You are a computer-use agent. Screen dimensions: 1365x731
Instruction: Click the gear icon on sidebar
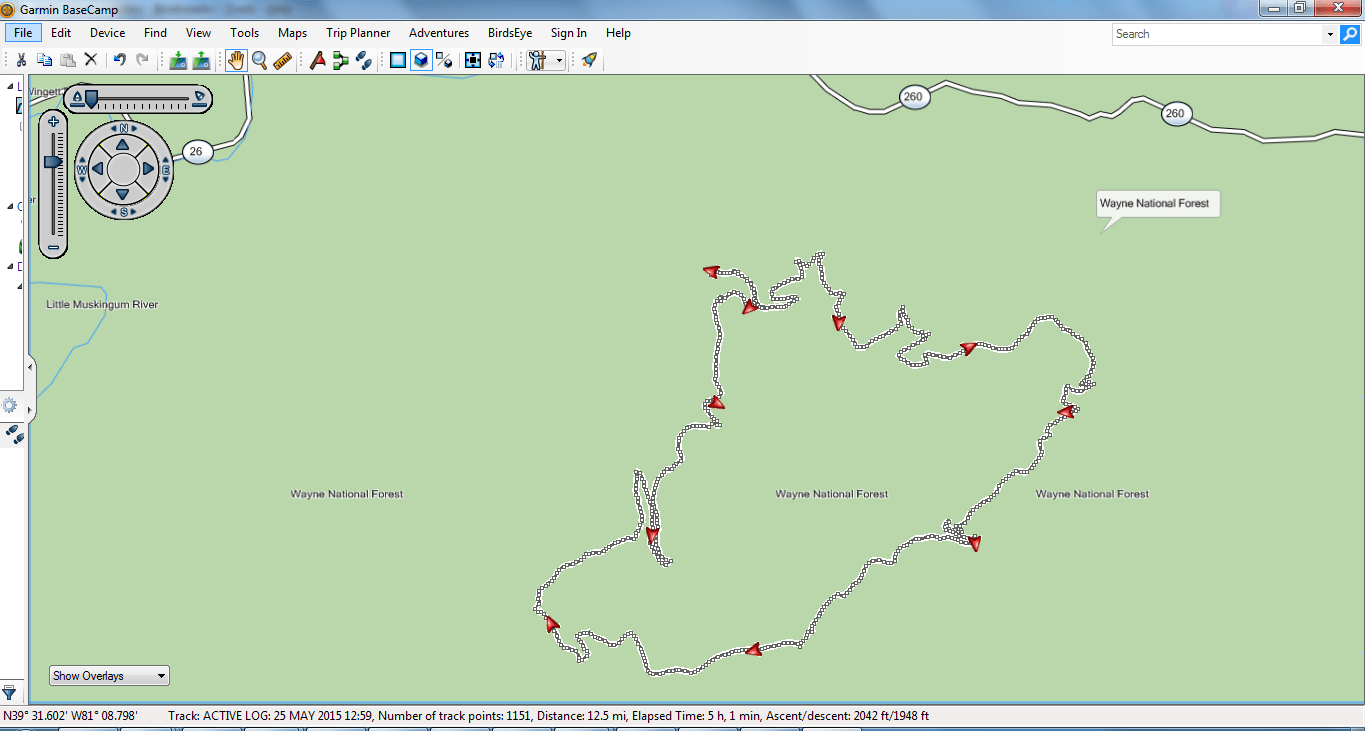pyautogui.click(x=10, y=406)
